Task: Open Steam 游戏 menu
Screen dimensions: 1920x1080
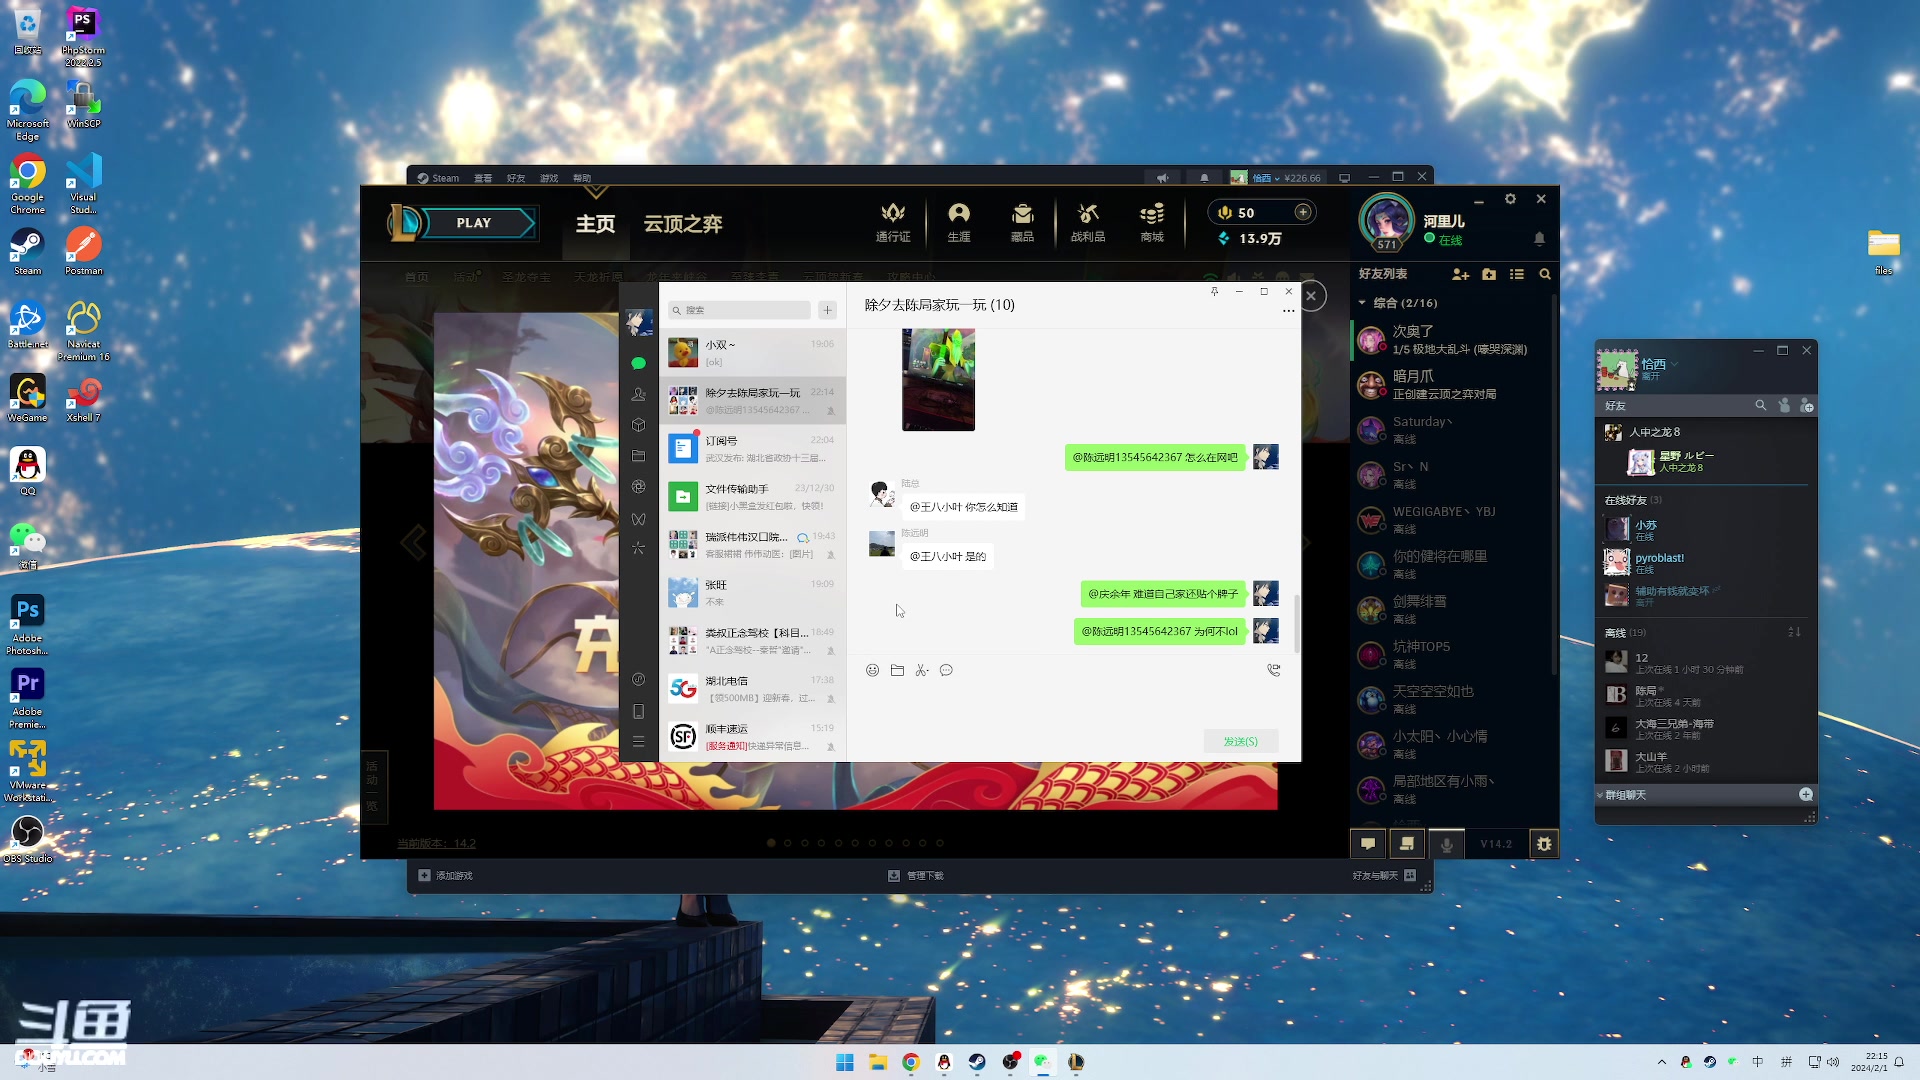Action: point(549,178)
